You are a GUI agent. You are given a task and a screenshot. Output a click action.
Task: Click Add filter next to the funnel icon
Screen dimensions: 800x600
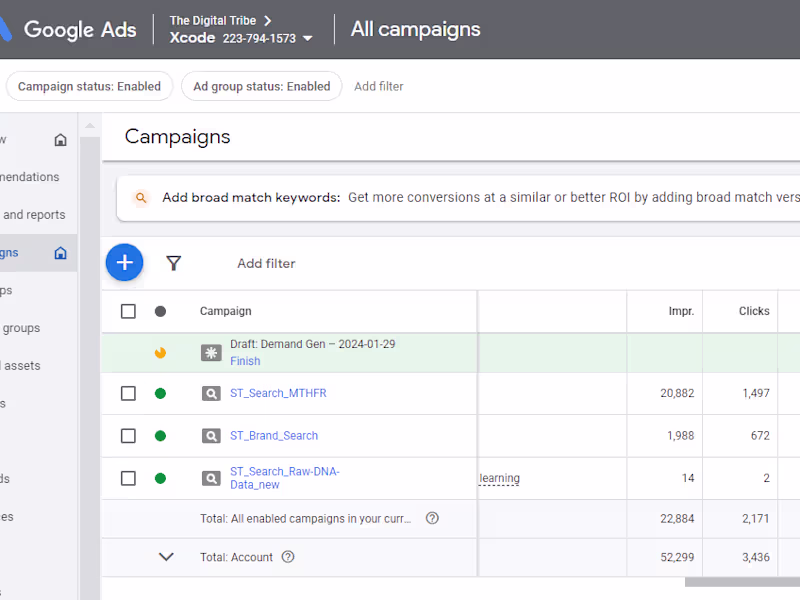point(266,263)
